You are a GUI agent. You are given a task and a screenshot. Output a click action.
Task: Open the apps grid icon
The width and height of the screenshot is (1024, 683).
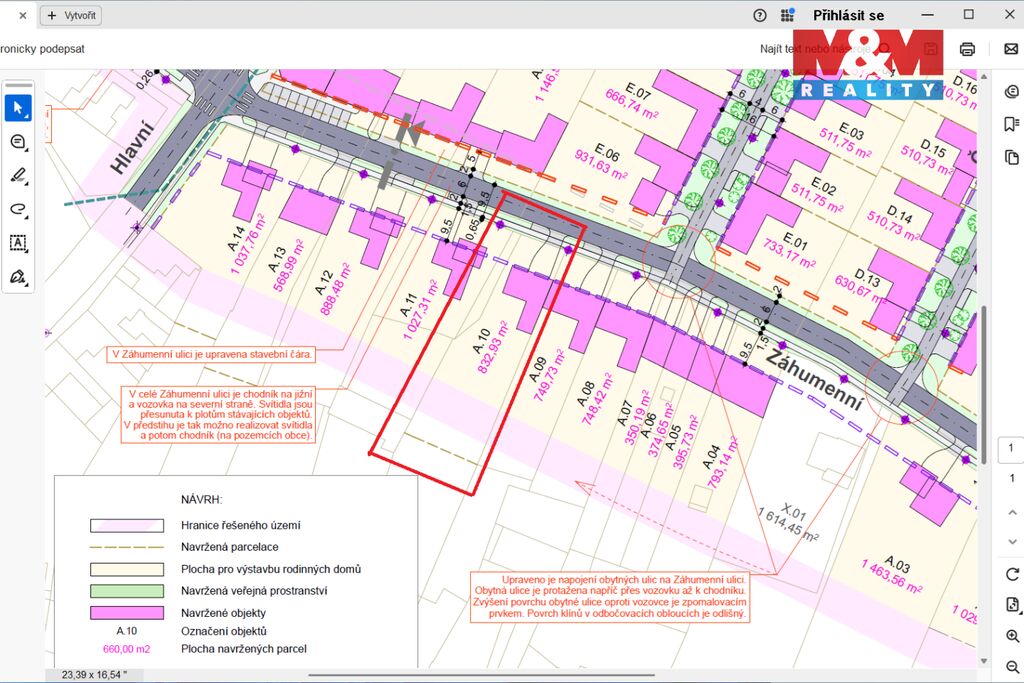(x=788, y=15)
